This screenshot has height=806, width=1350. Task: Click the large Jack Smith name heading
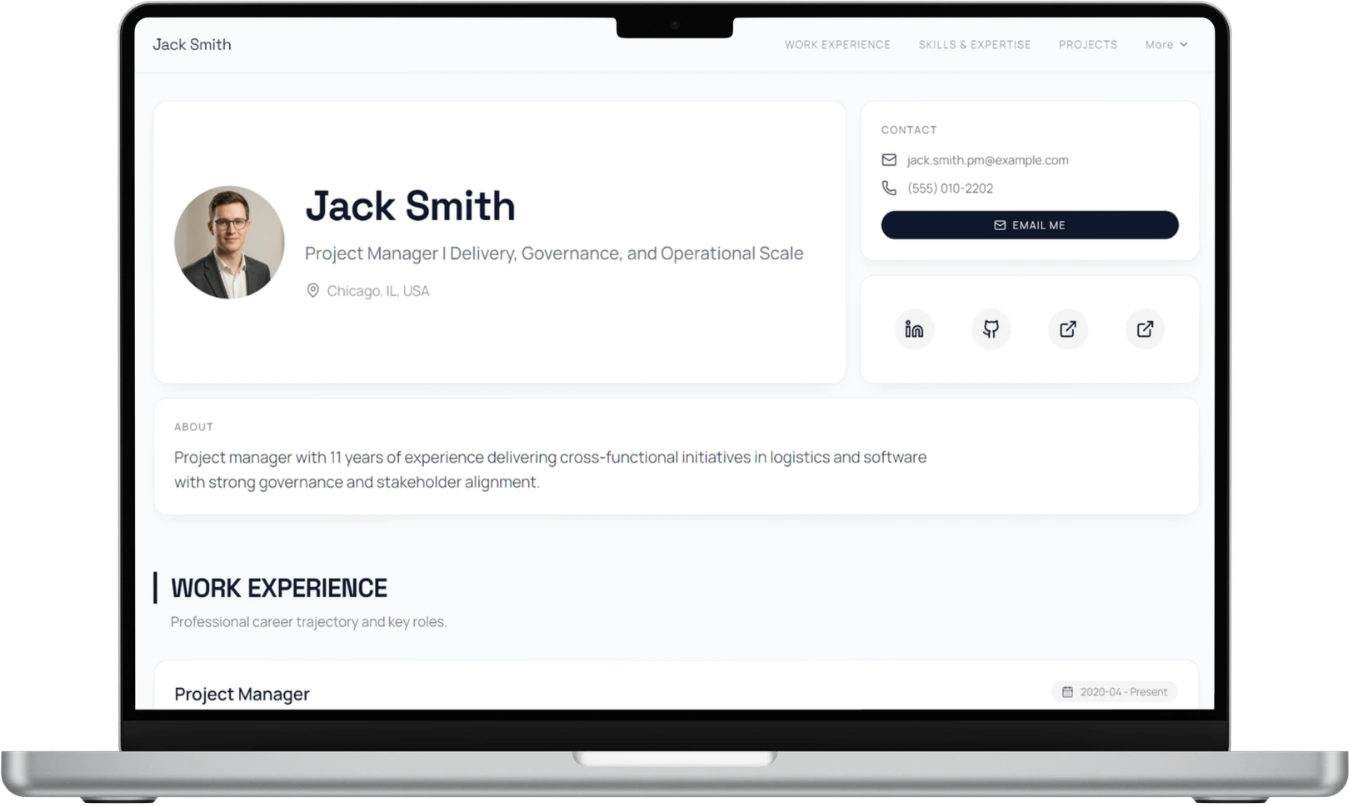pos(410,206)
